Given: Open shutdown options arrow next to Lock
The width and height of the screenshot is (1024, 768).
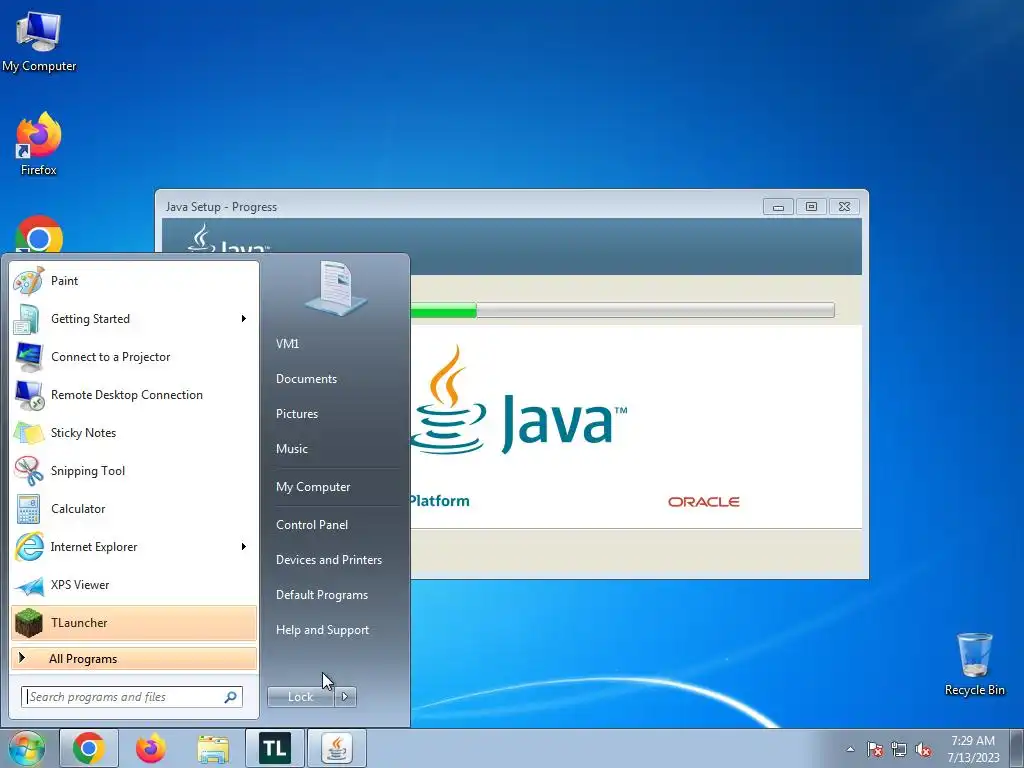Looking at the screenshot, I should click(x=345, y=697).
